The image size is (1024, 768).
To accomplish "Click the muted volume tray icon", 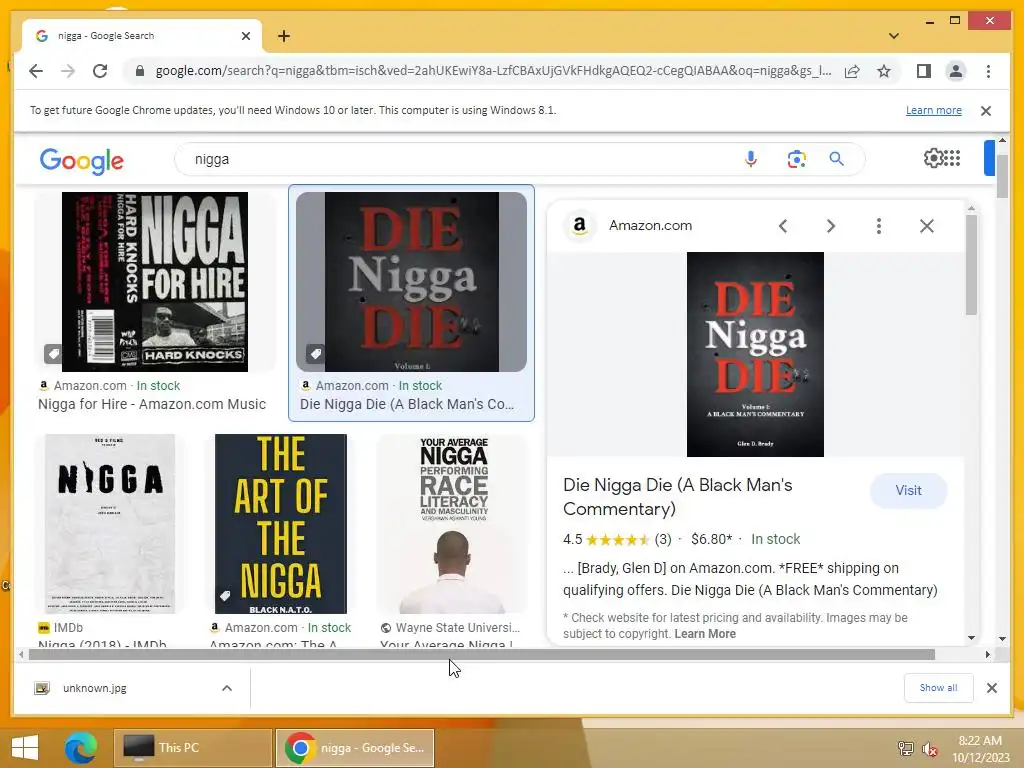I will (929, 749).
